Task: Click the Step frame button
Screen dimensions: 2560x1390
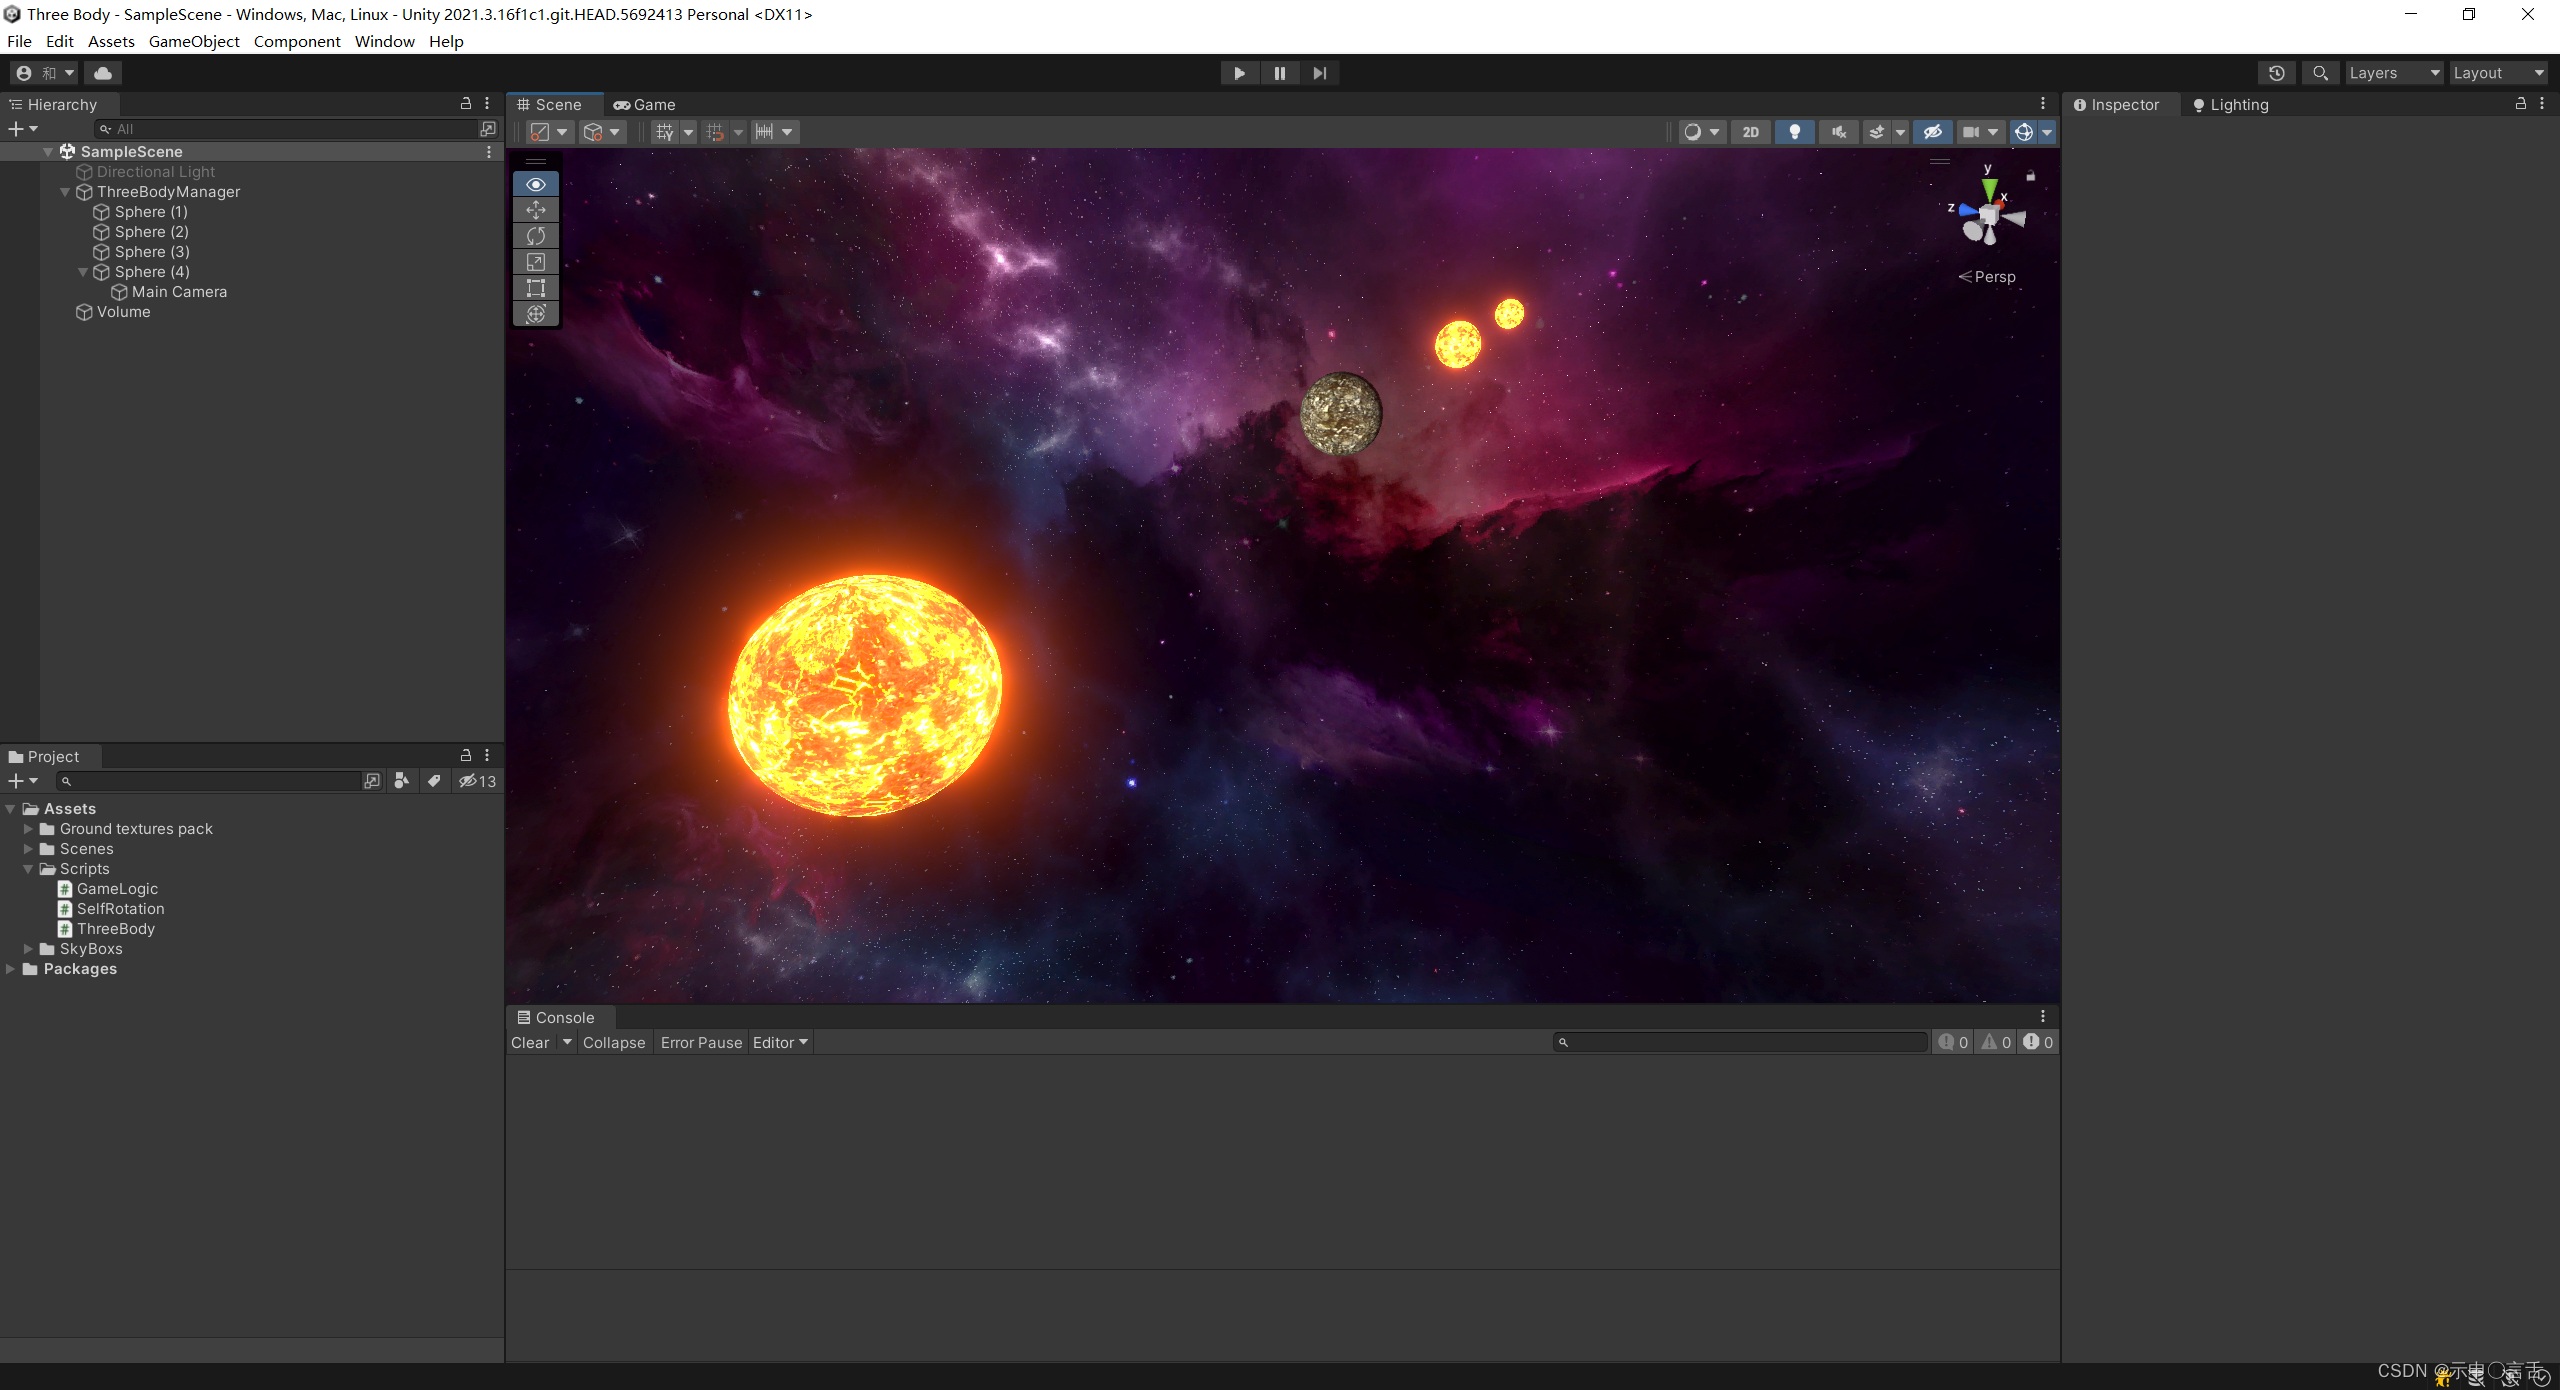Action: pyautogui.click(x=1320, y=73)
